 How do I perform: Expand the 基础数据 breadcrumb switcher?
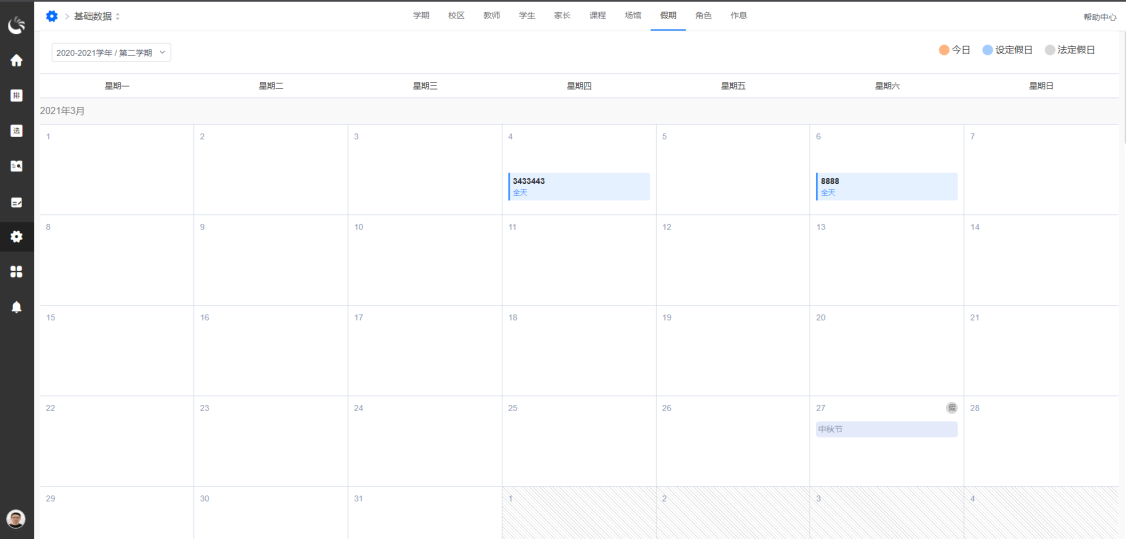coord(118,16)
